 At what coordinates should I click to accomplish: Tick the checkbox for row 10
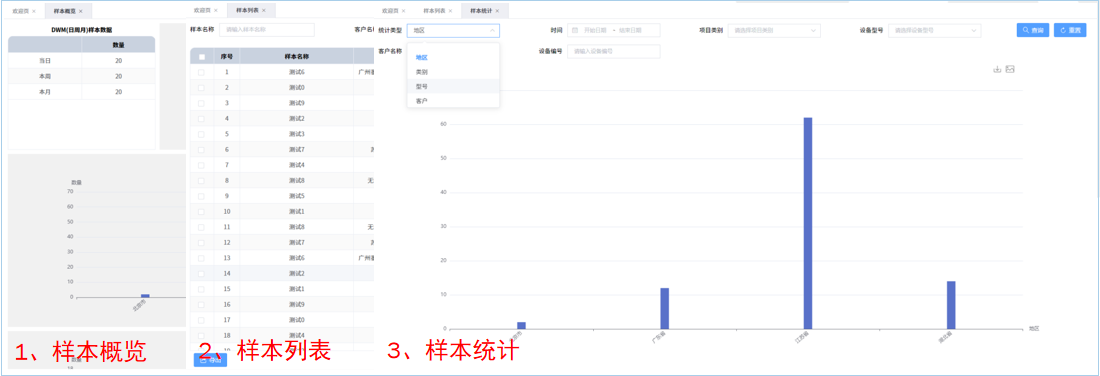(x=202, y=211)
